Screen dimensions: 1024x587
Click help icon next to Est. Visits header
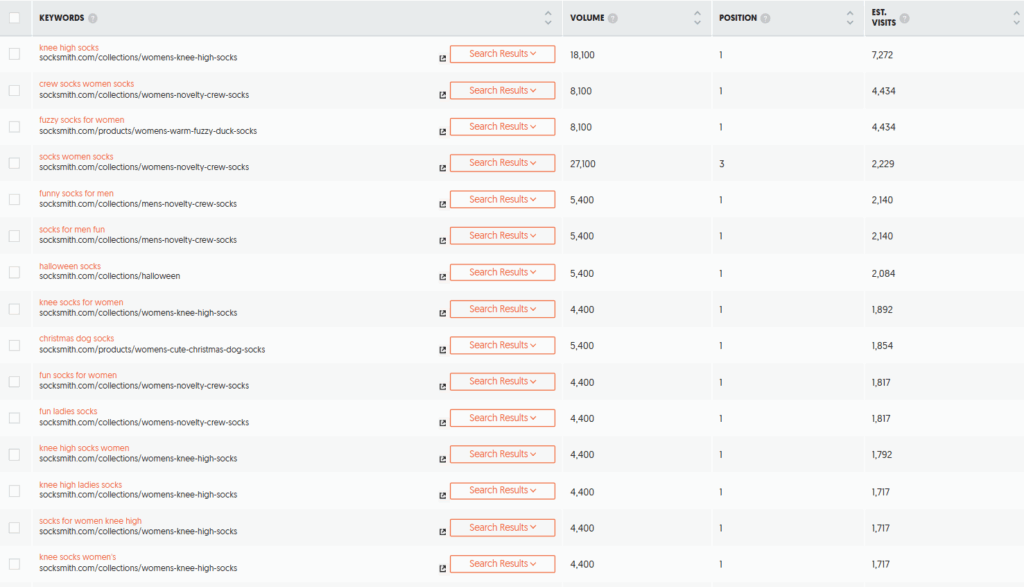904,18
